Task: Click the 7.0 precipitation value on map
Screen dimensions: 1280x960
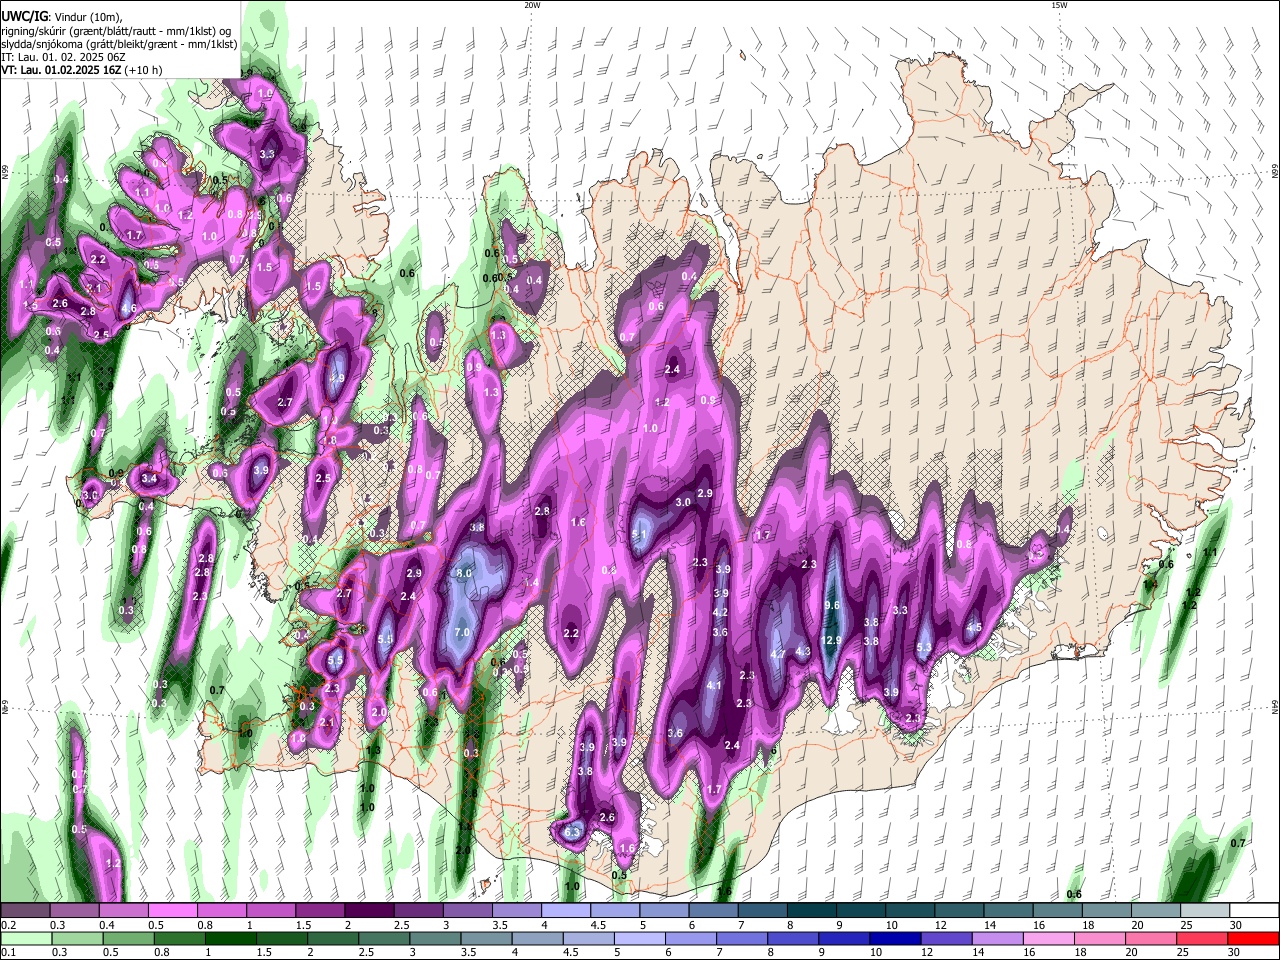Action: click(462, 633)
